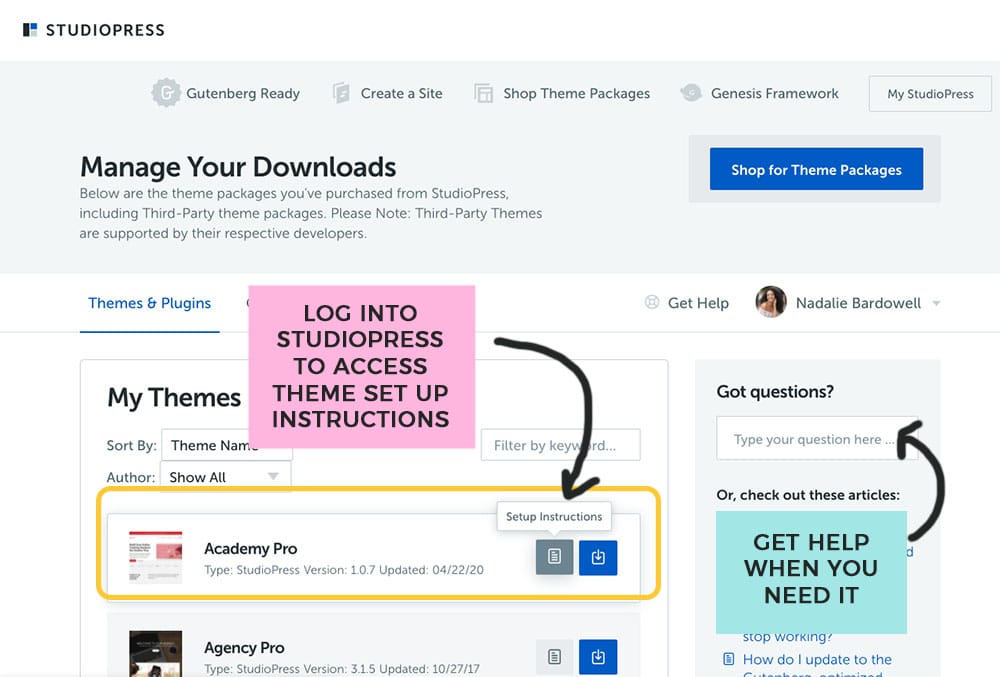Click Nadalie Bardowell's profile avatar

770,302
